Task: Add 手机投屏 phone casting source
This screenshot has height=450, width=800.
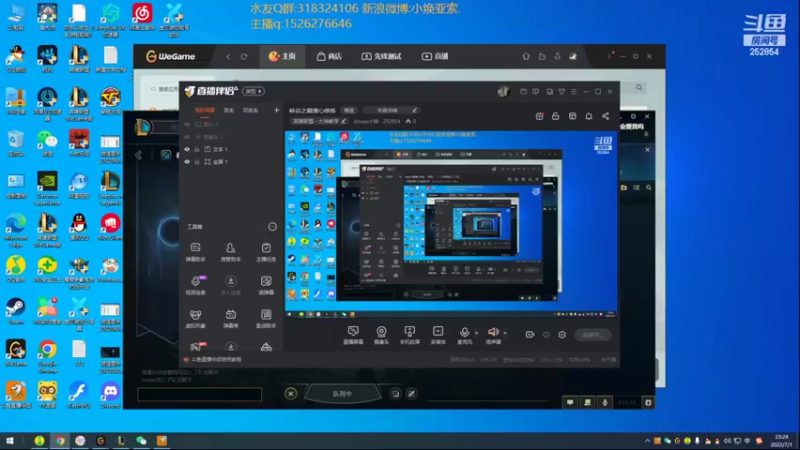Action: 410,335
